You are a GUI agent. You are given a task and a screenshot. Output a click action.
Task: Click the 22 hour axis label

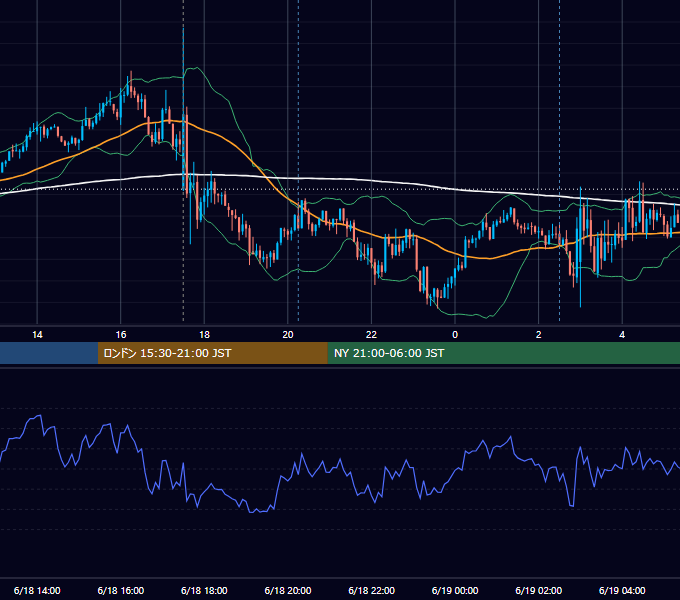coord(372,335)
